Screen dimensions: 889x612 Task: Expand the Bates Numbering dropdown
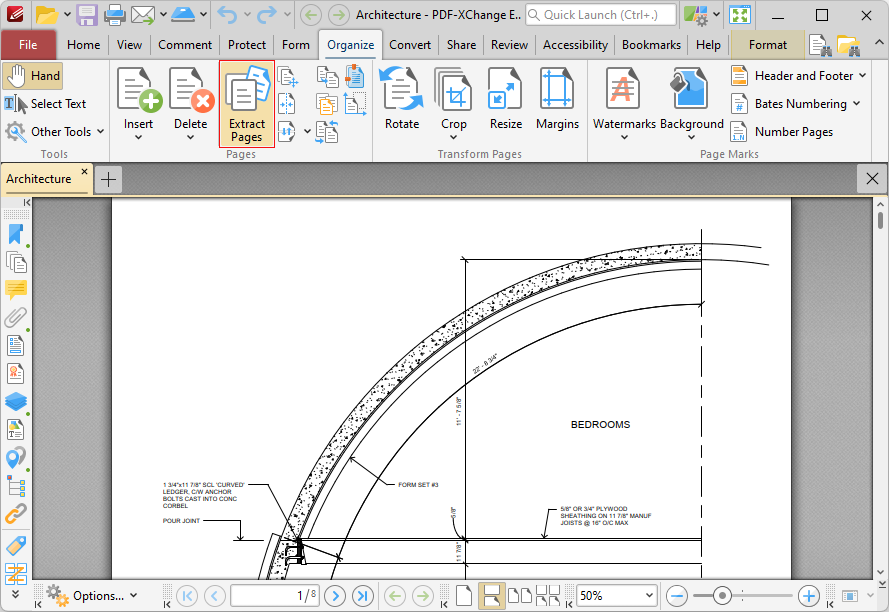(856, 103)
